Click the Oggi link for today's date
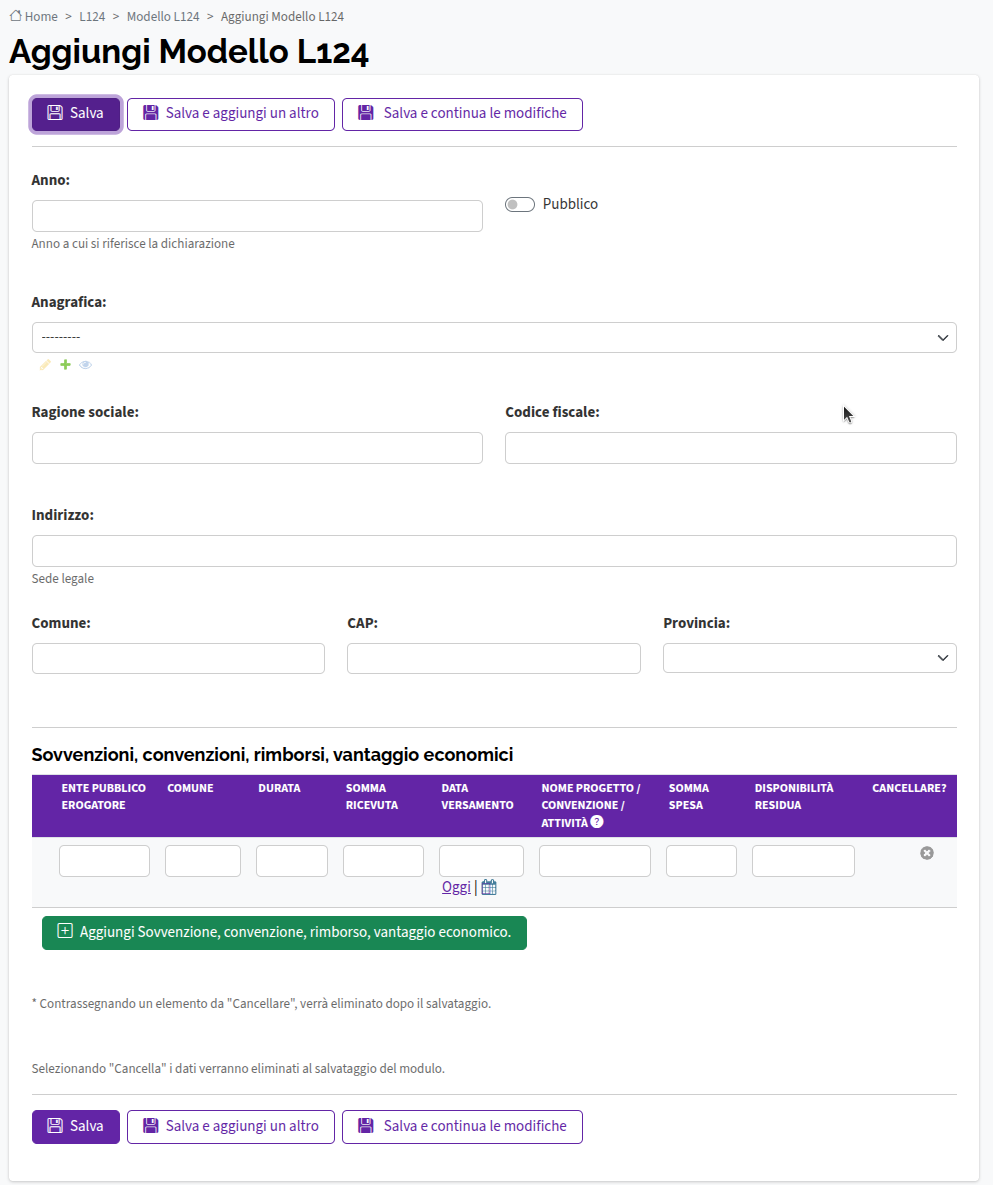This screenshot has height=1185, width=993. (456, 887)
